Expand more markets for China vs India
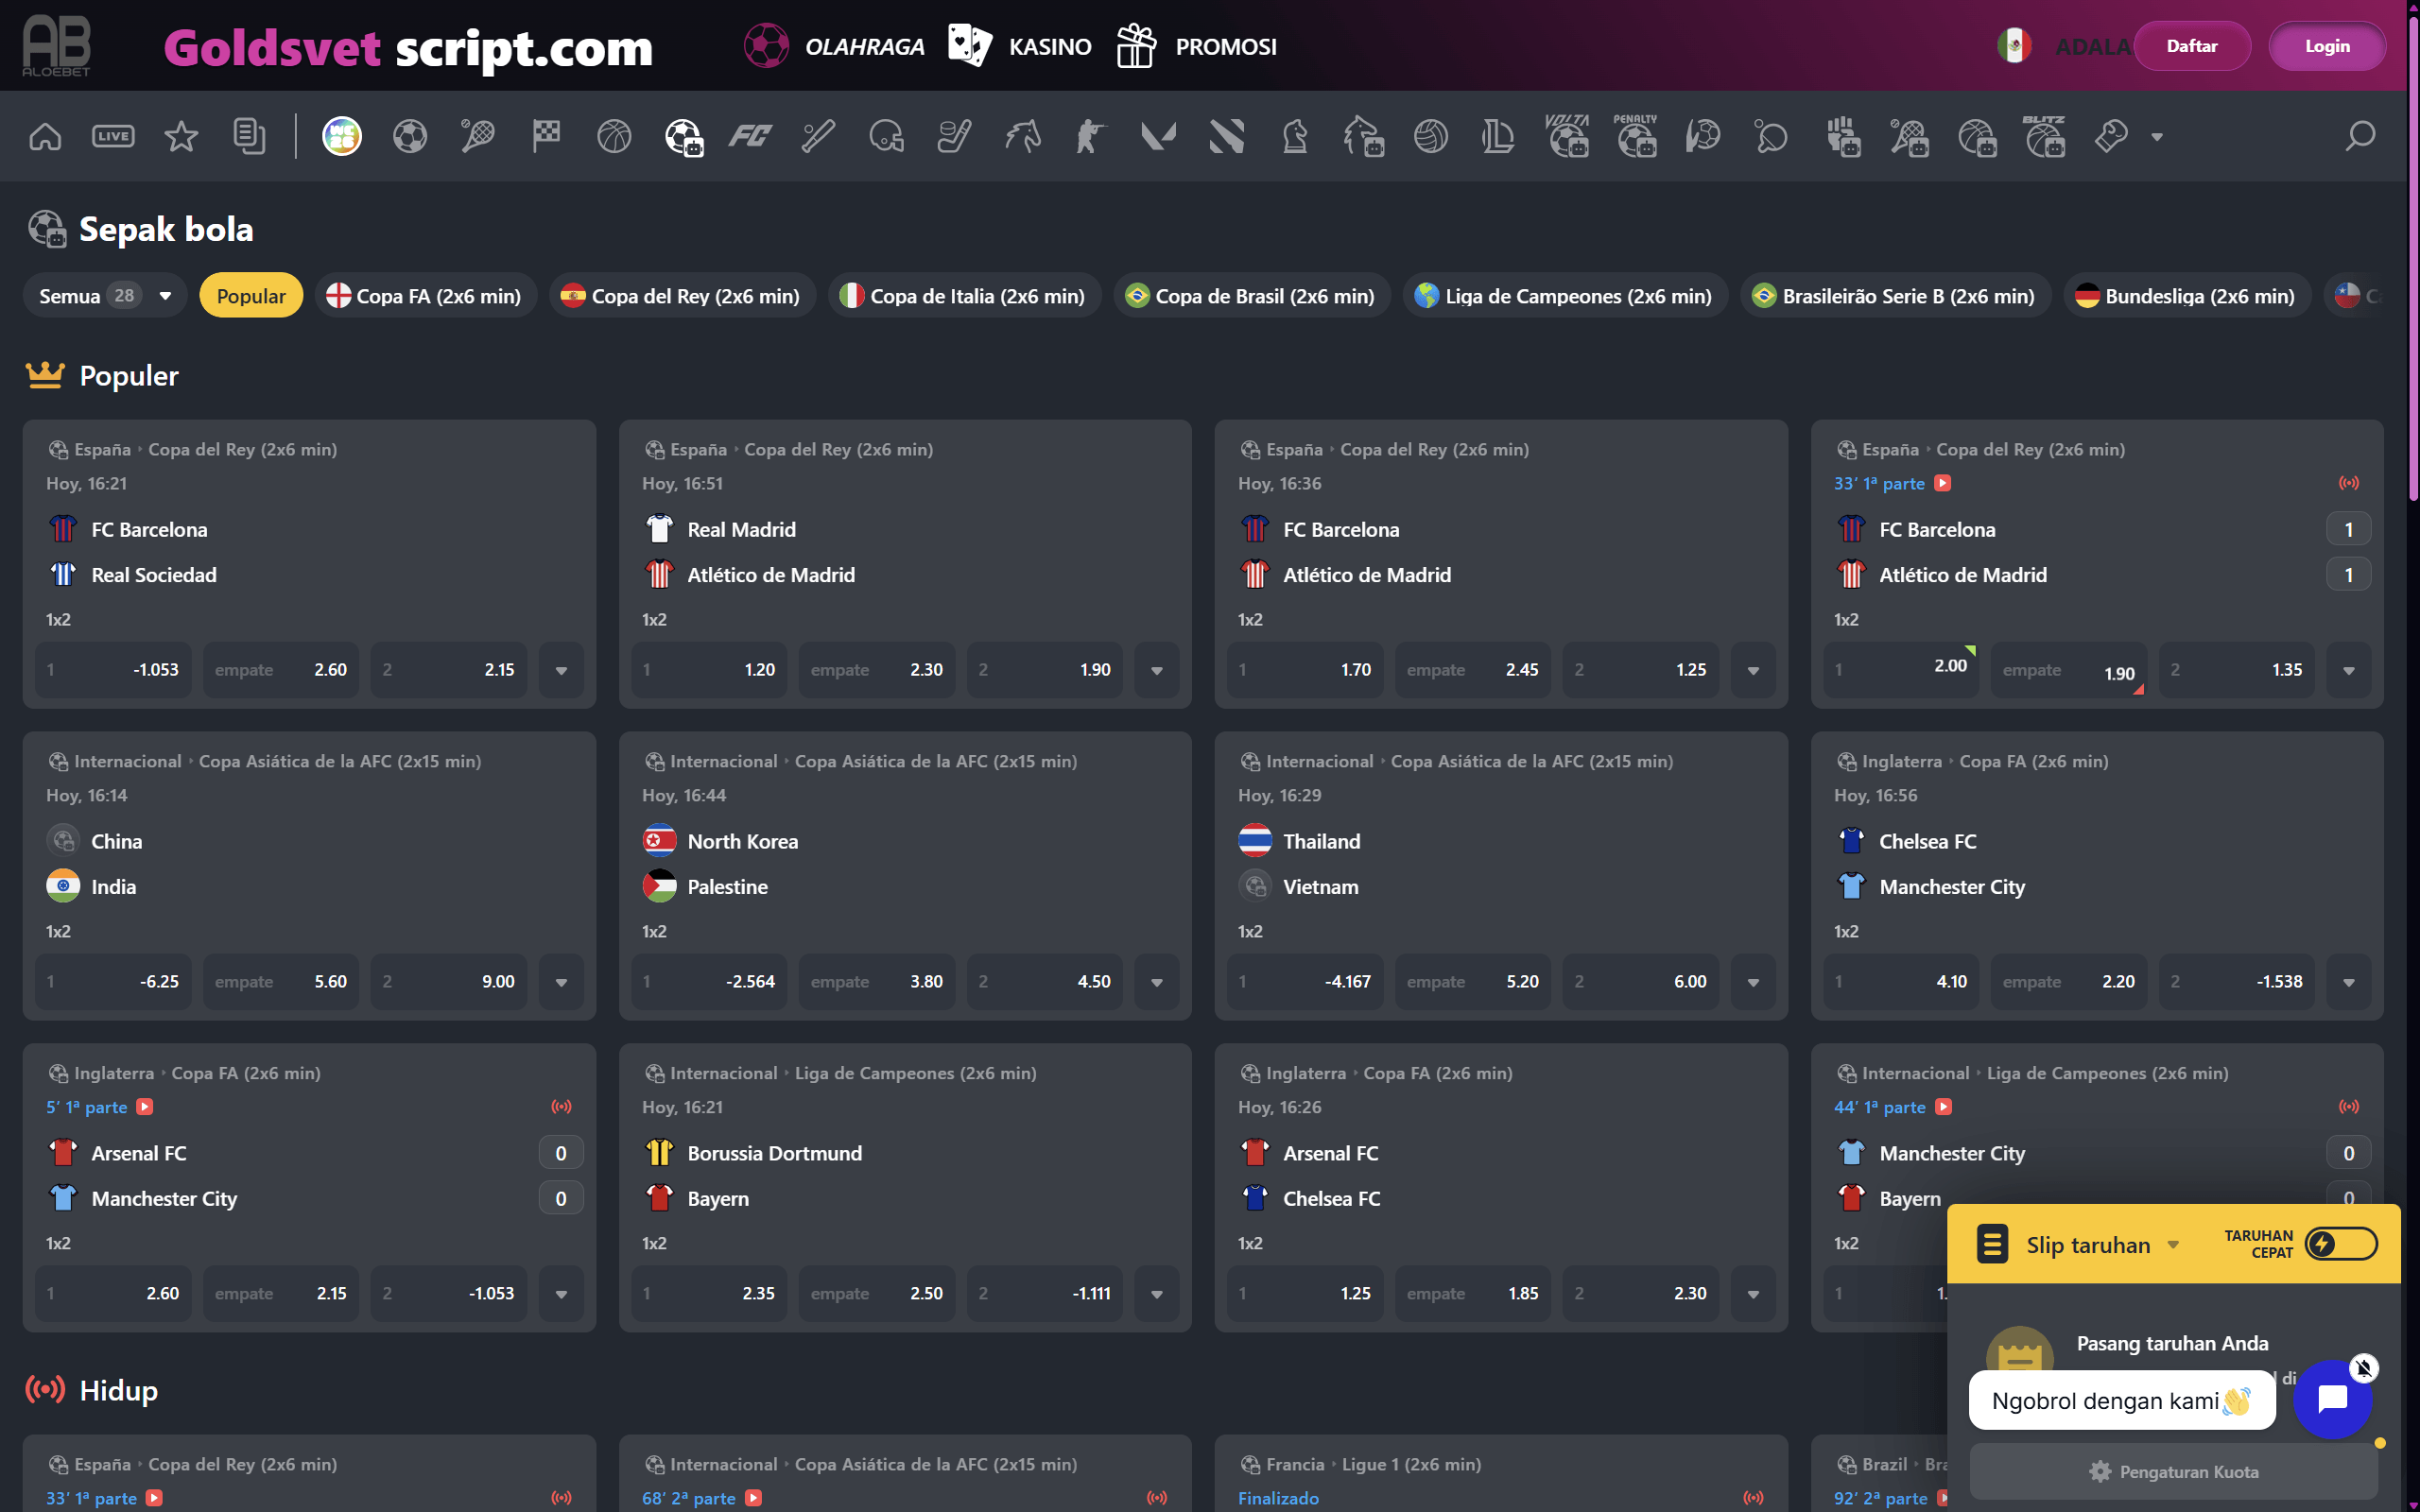 coord(561,982)
